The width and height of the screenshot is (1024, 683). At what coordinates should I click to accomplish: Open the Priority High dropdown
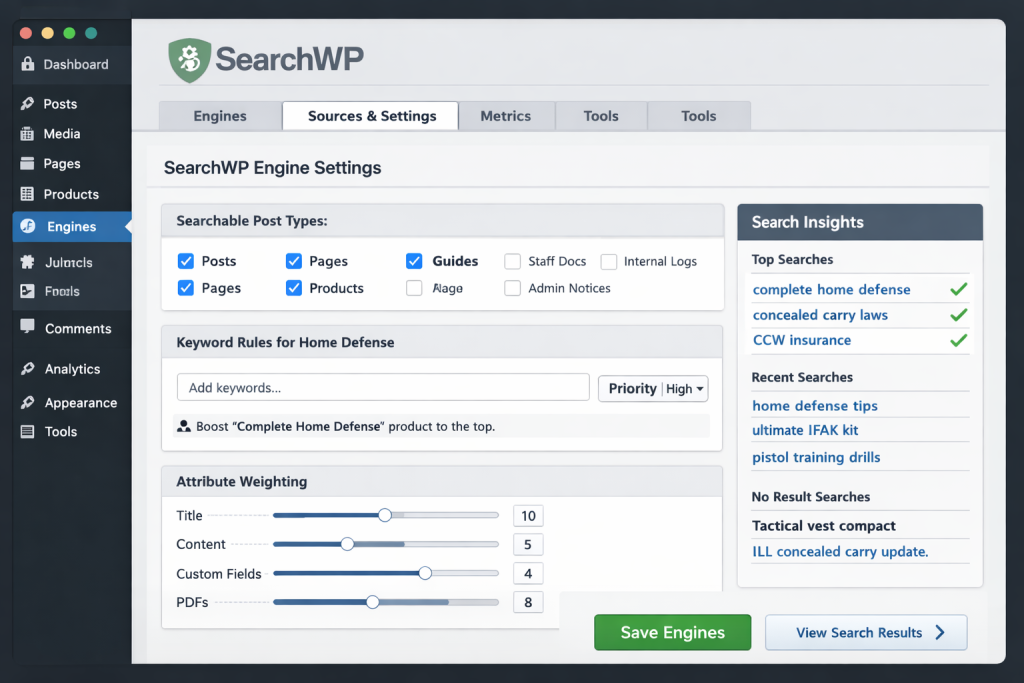pos(653,388)
